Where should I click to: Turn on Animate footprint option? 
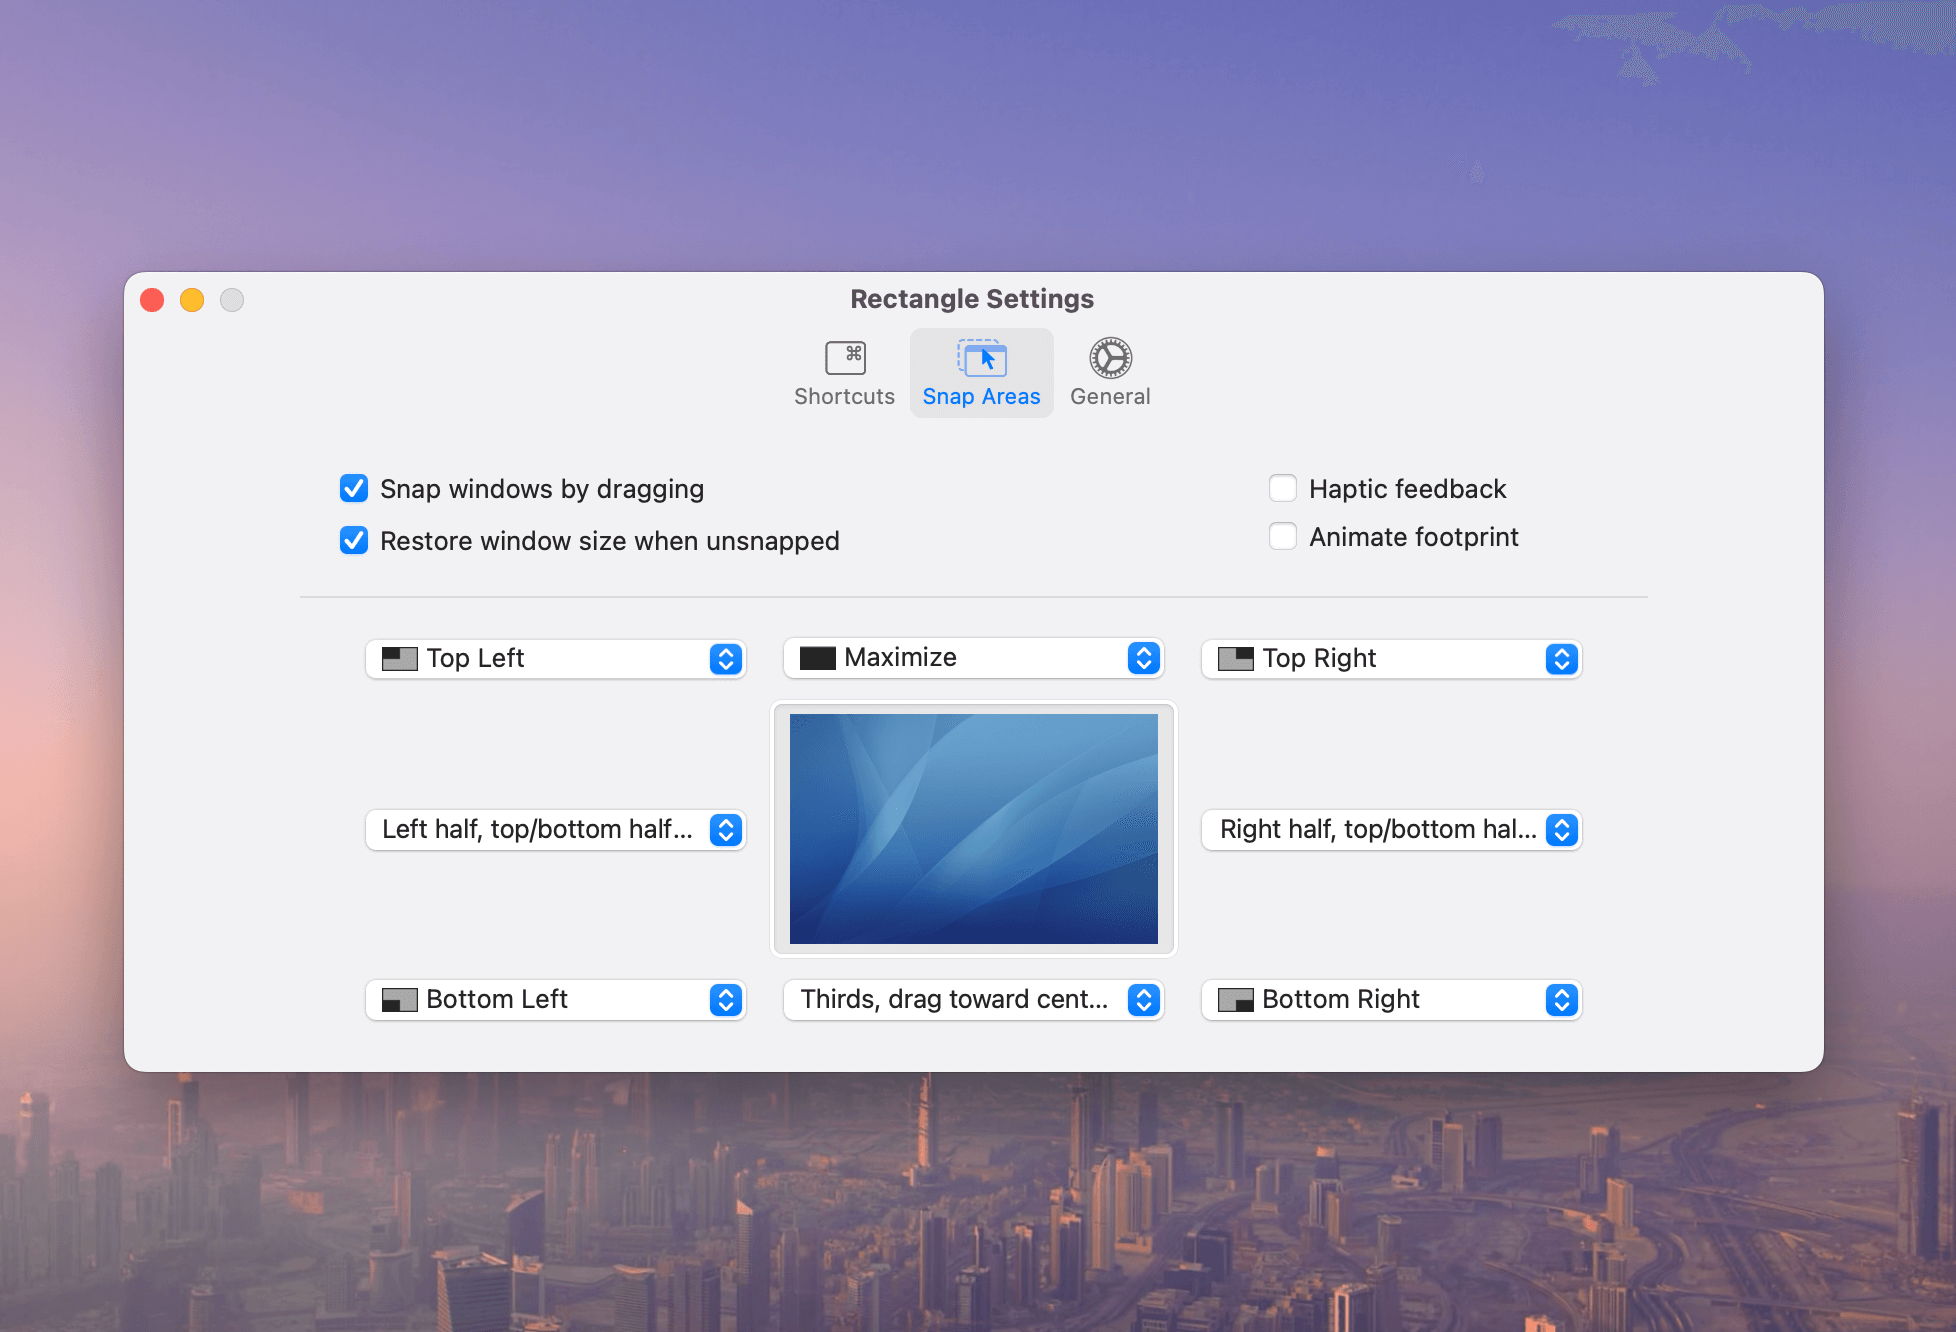coord(1283,537)
